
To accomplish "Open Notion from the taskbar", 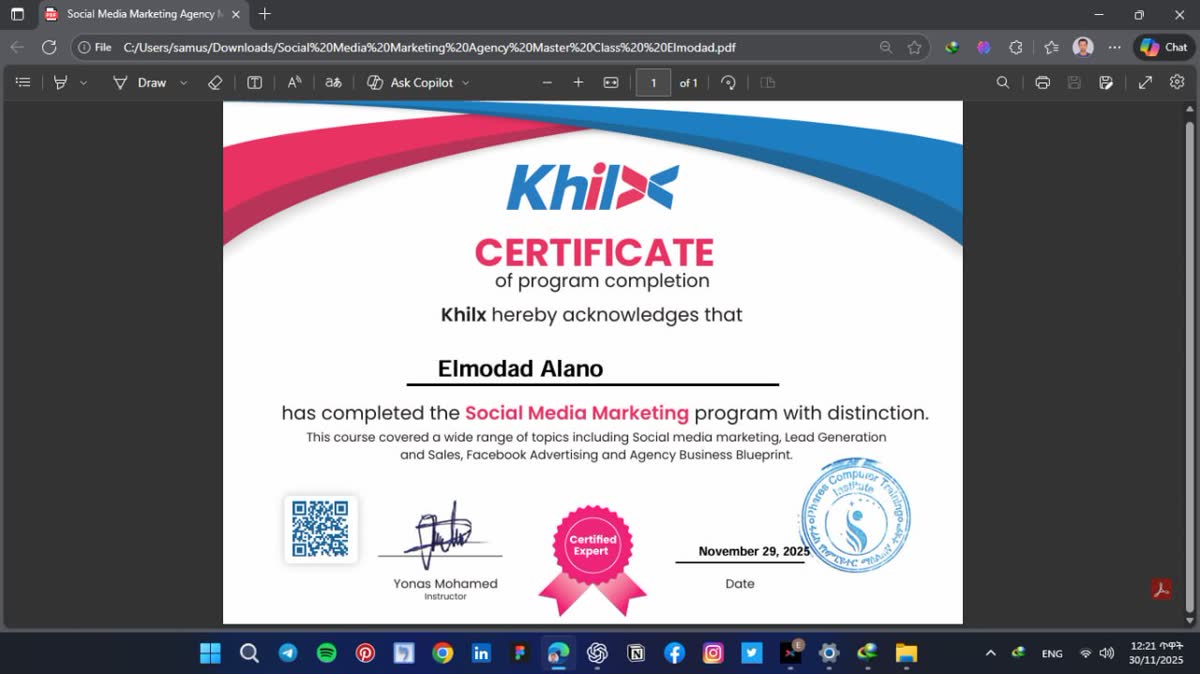I will click(x=636, y=653).
